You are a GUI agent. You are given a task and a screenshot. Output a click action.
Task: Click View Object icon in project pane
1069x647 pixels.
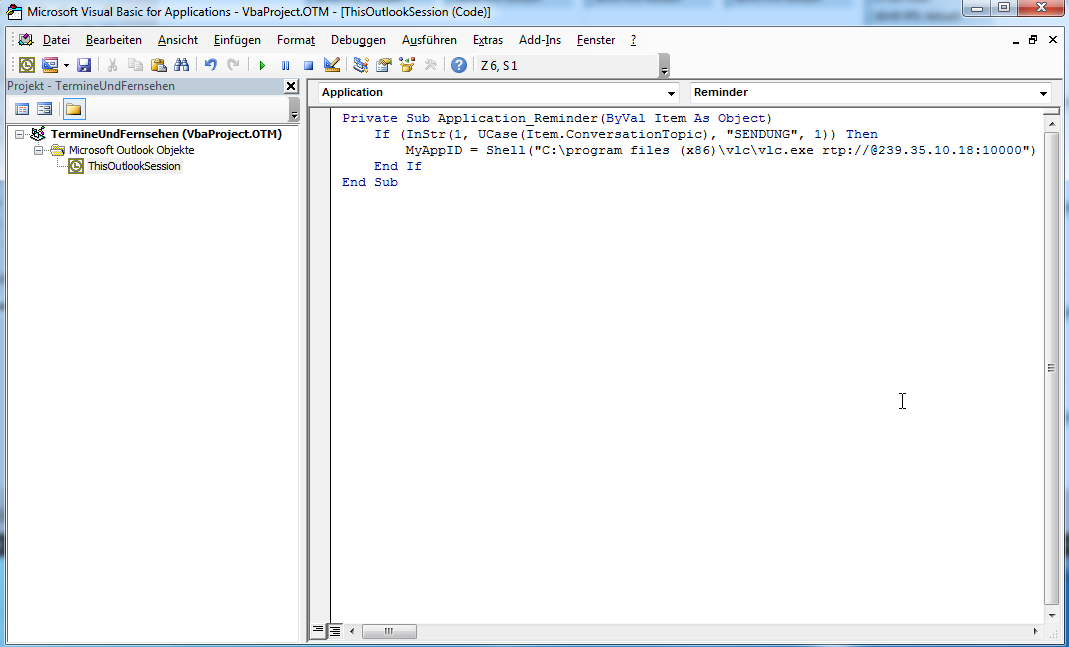[x=44, y=109]
